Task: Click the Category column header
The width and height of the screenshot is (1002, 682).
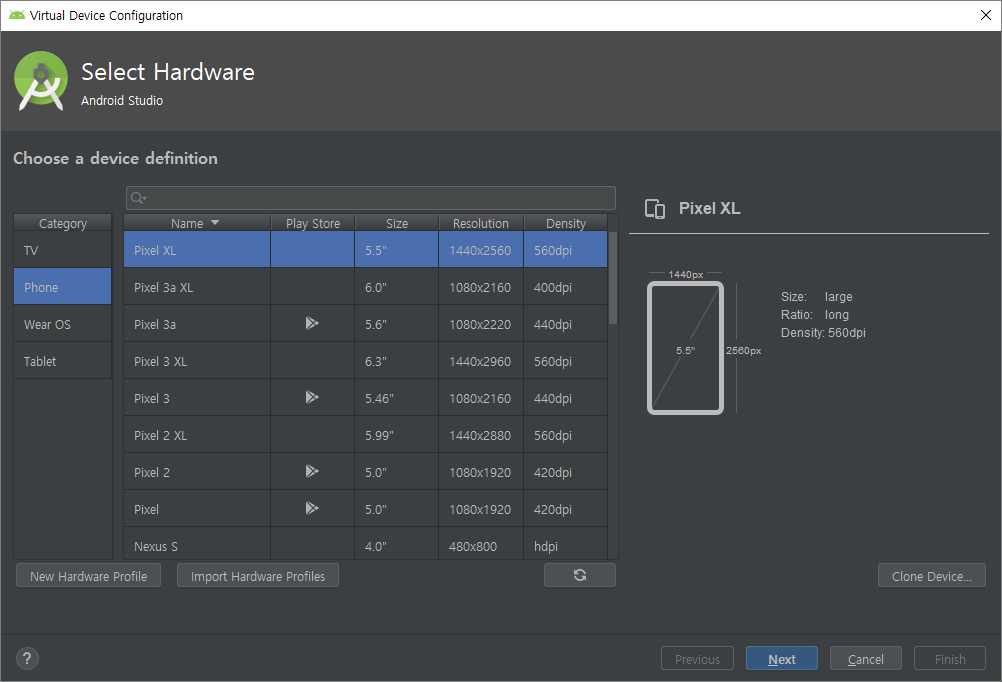Action: point(63,223)
